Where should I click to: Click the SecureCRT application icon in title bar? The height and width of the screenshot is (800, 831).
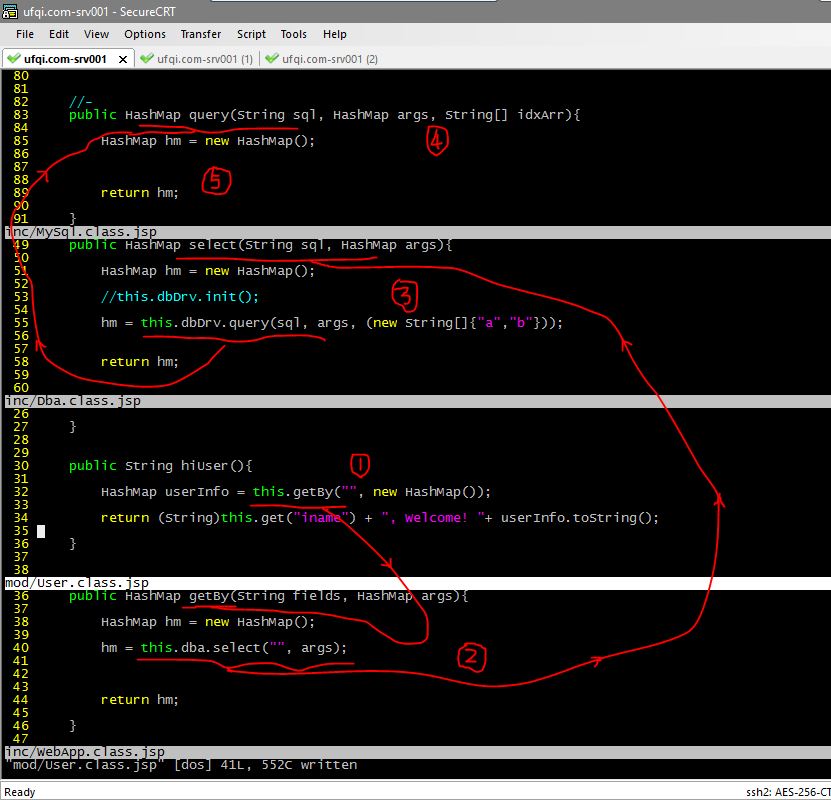click(x=9, y=10)
